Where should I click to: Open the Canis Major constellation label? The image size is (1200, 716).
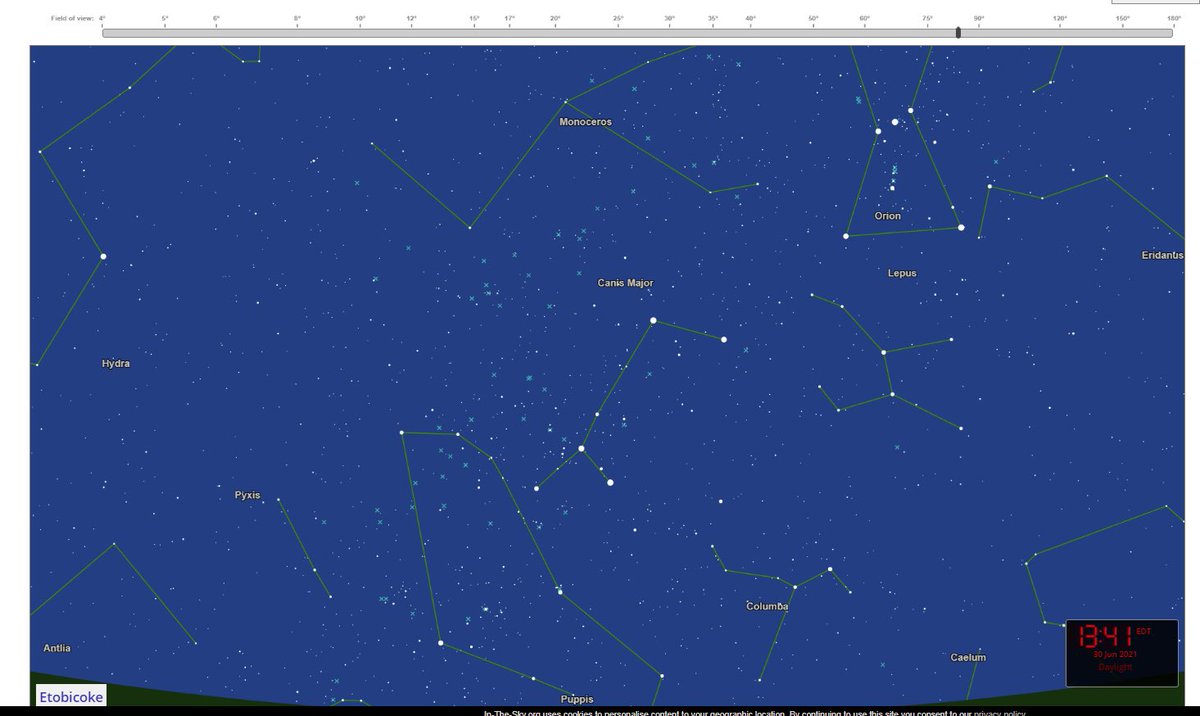[x=624, y=283]
